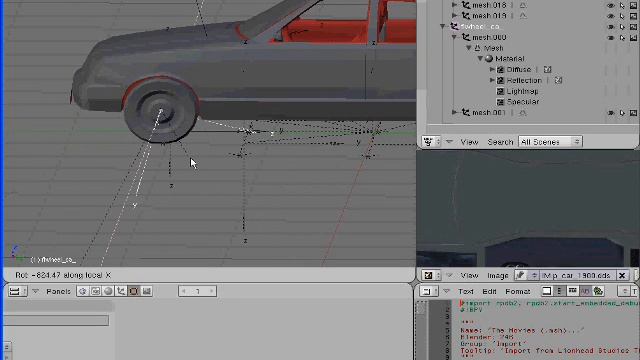The height and width of the screenshot is (360, 640).
Task: Toggle syntax highlighting AB button
Action: click(x=585, y=291)
